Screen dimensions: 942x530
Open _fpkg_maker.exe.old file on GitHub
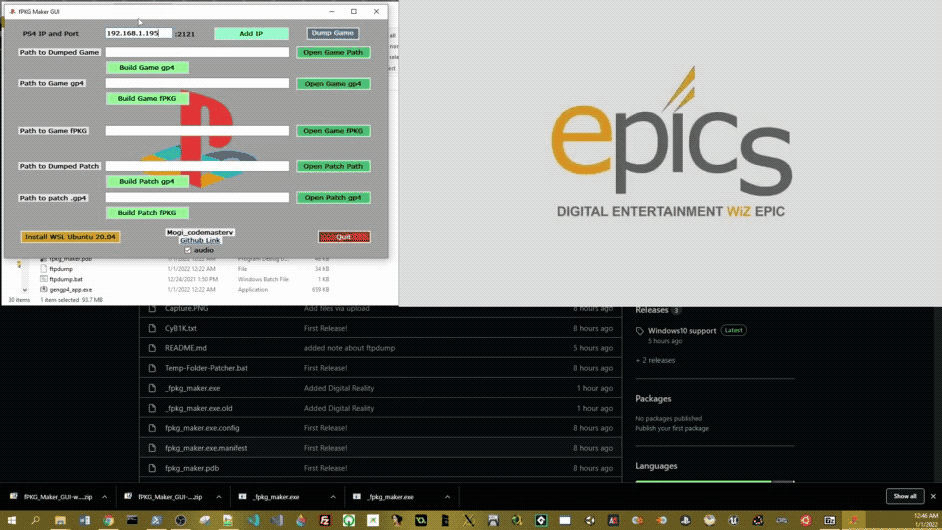[x=198, y=408]
